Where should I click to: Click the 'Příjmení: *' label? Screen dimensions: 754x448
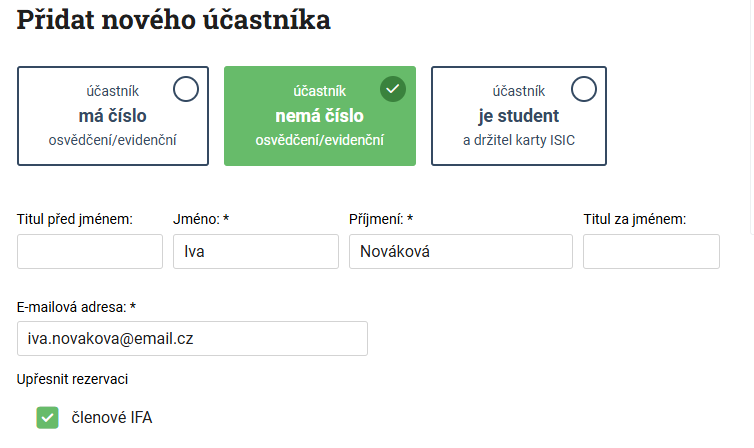381,219
